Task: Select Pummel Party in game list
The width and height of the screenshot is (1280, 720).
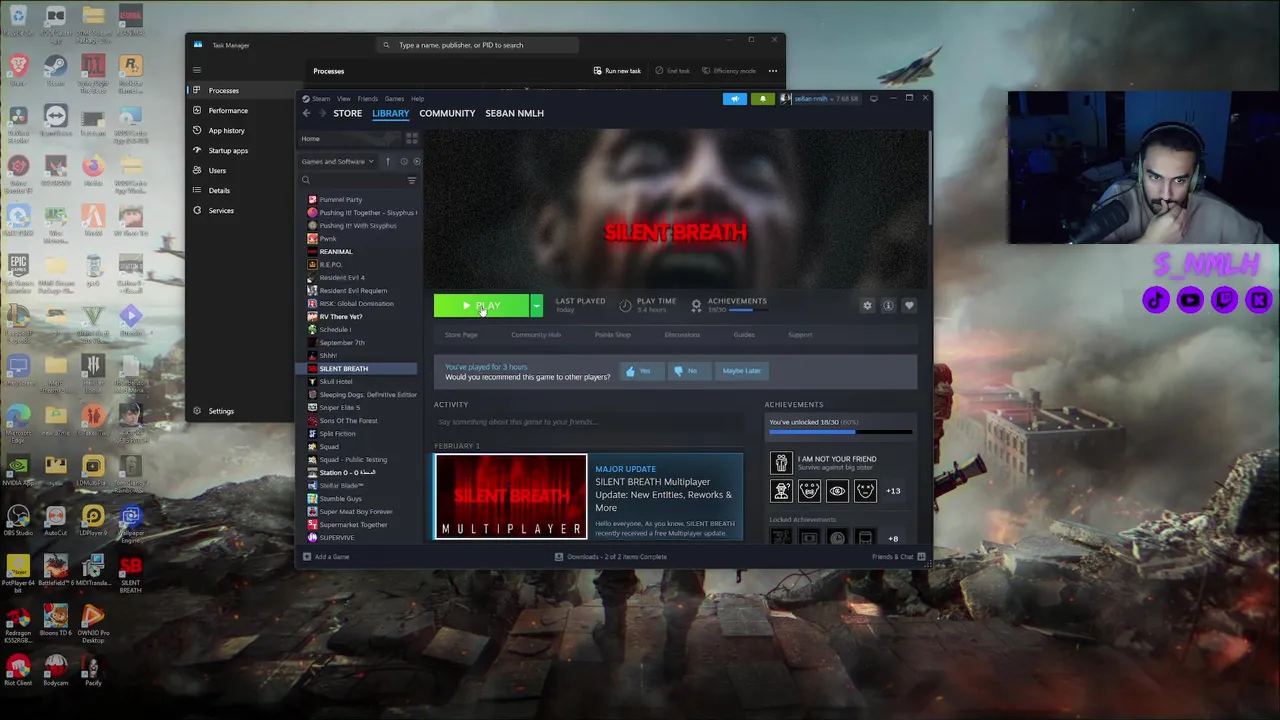Action: [x=341, y=200]
